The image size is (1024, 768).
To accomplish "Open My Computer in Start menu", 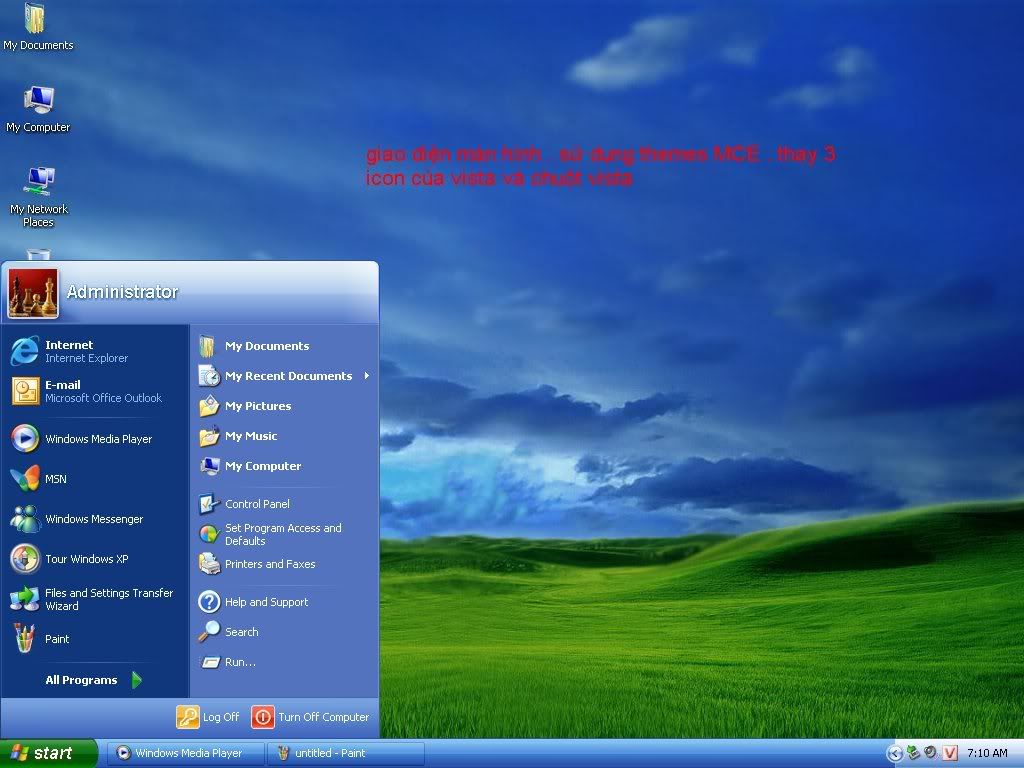I will click(x=285, y=466).
